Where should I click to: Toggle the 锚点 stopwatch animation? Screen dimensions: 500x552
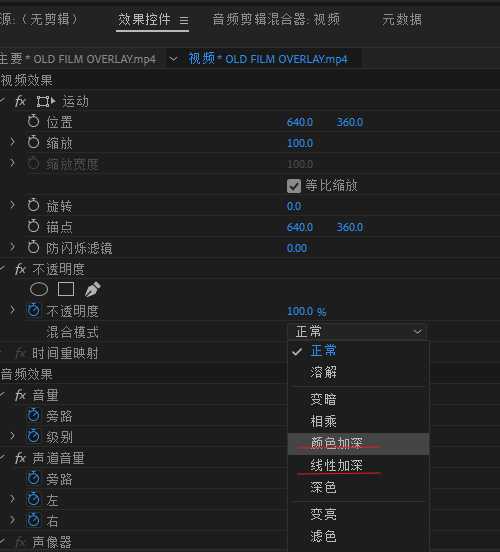pyautogui.click(x=33, y=226)
